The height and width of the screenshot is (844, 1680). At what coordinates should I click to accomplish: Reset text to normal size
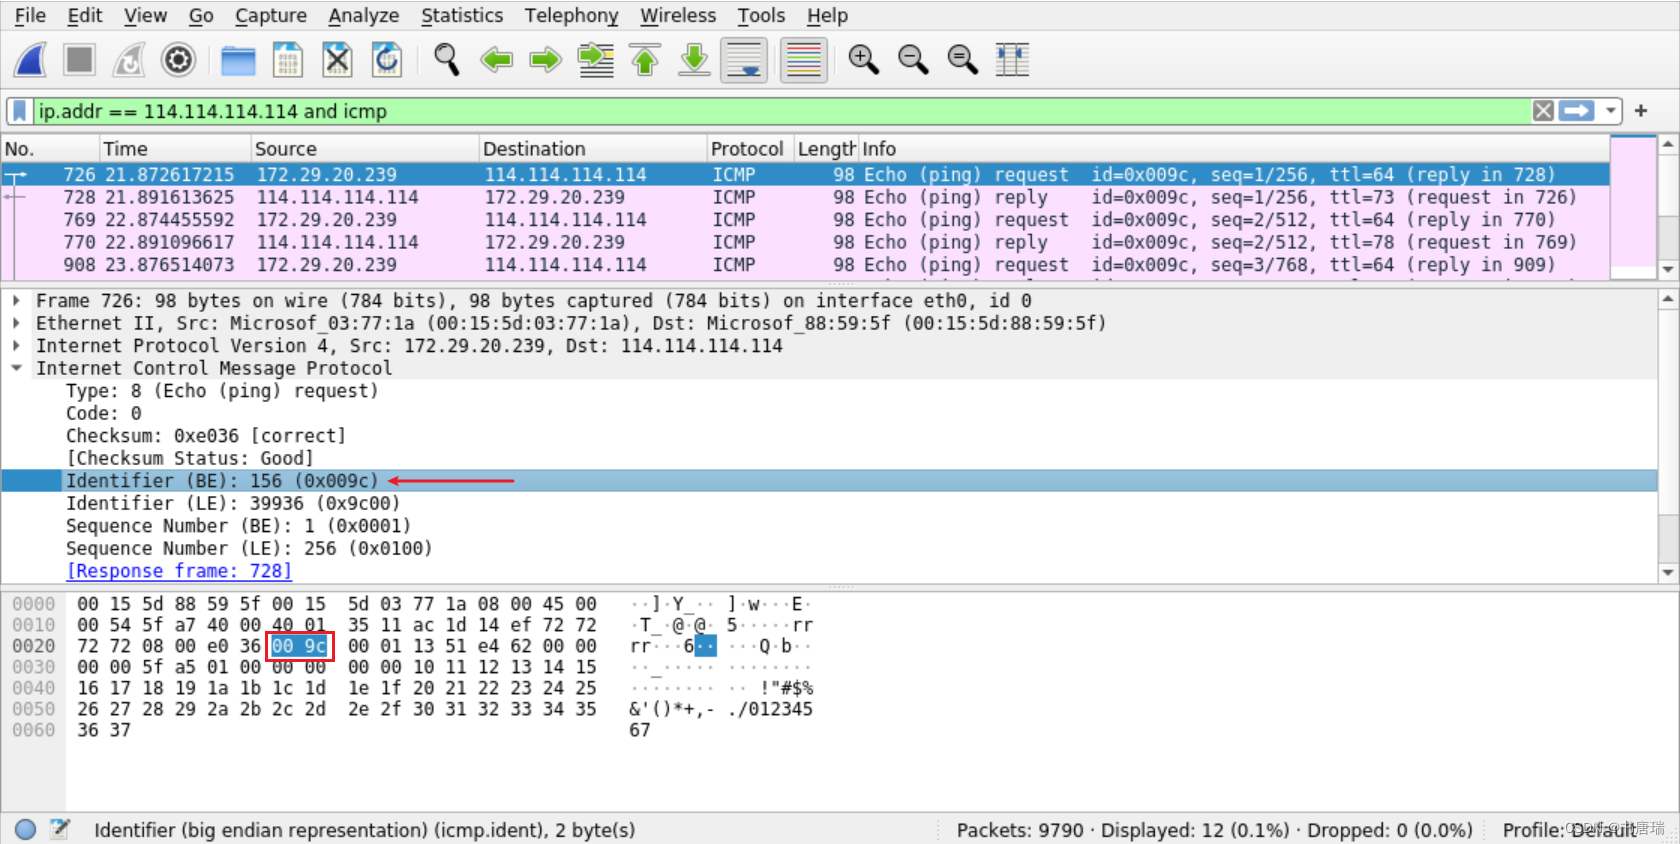962,60
